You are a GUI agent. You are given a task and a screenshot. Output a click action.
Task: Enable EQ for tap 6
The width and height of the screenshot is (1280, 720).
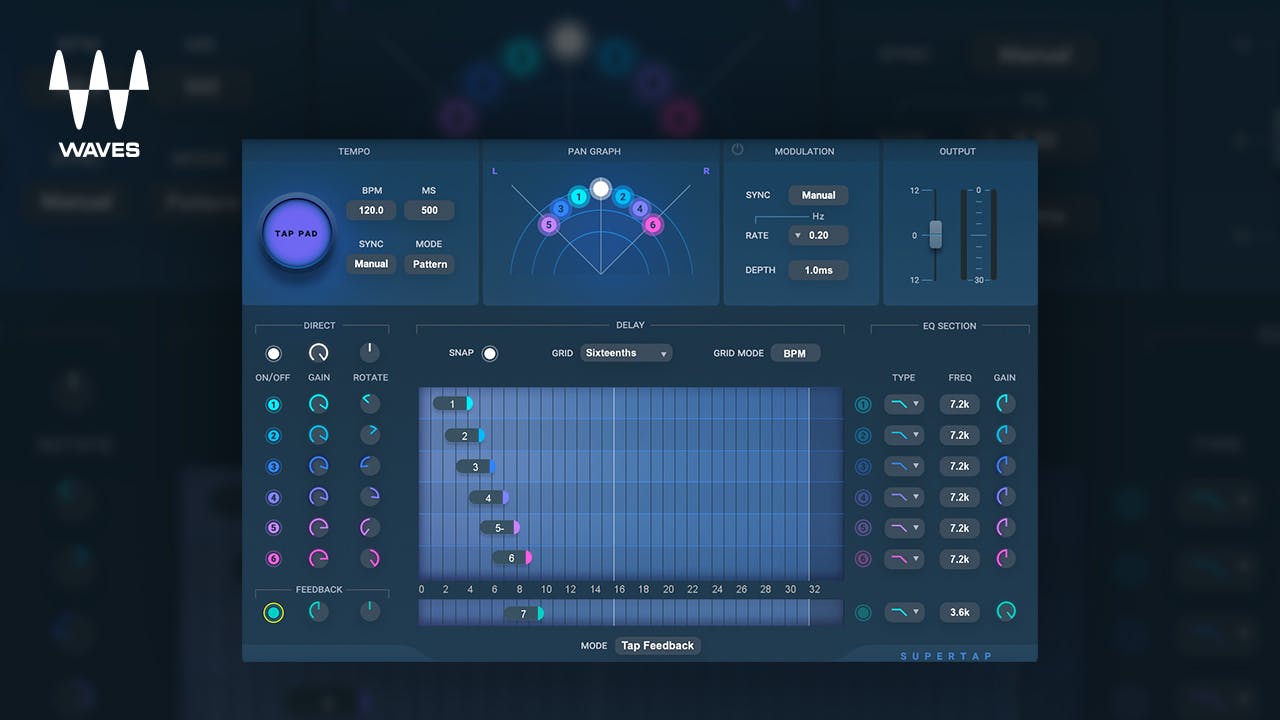click(x=863, y=559)
